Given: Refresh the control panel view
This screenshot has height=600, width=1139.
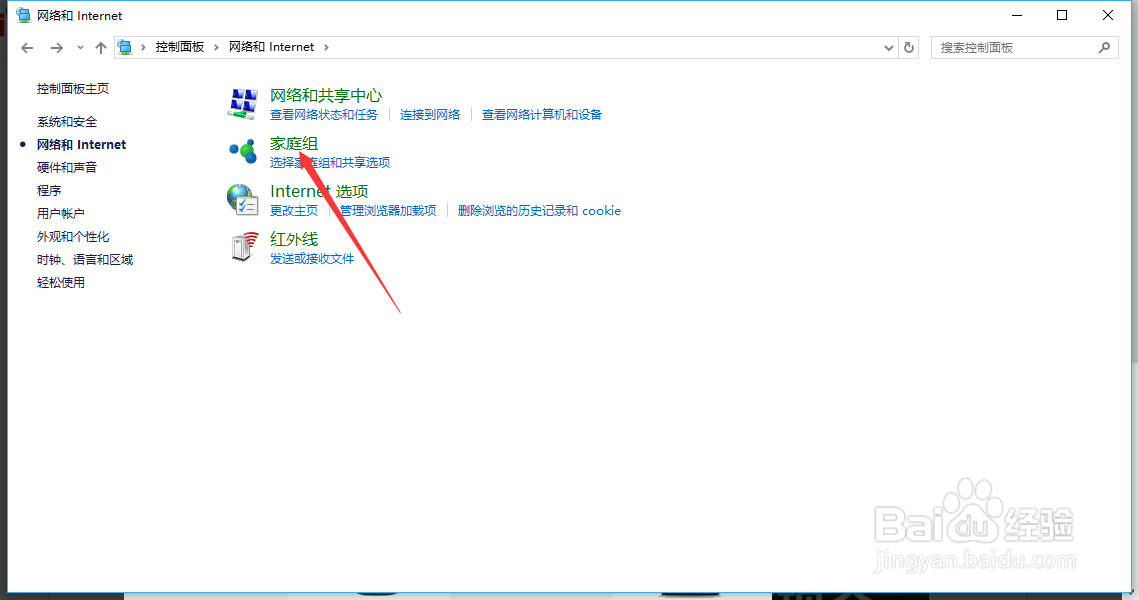Looking at the screenshot, I should pyautogui.click(x=909, y=47).
